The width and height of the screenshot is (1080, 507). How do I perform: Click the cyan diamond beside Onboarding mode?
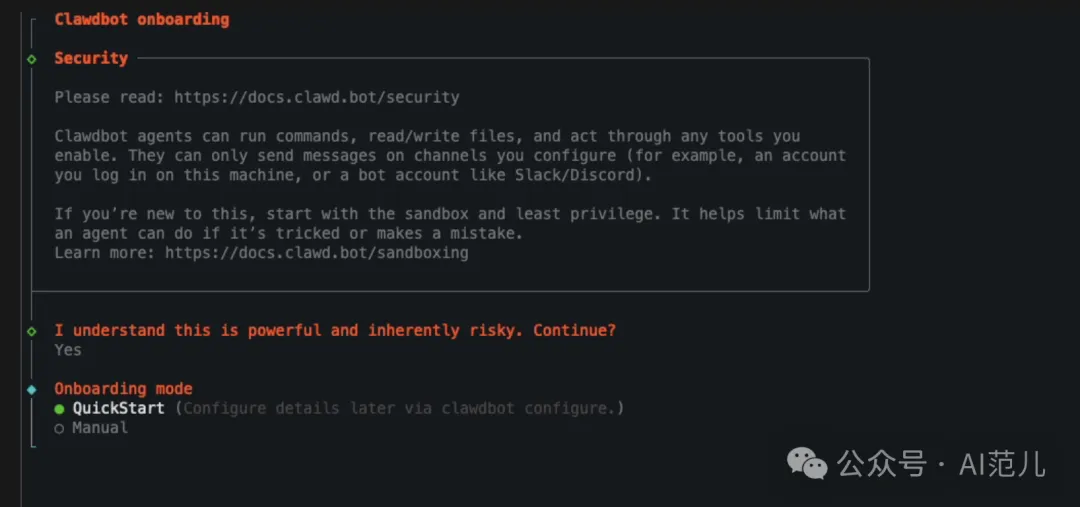click(32, 389)
